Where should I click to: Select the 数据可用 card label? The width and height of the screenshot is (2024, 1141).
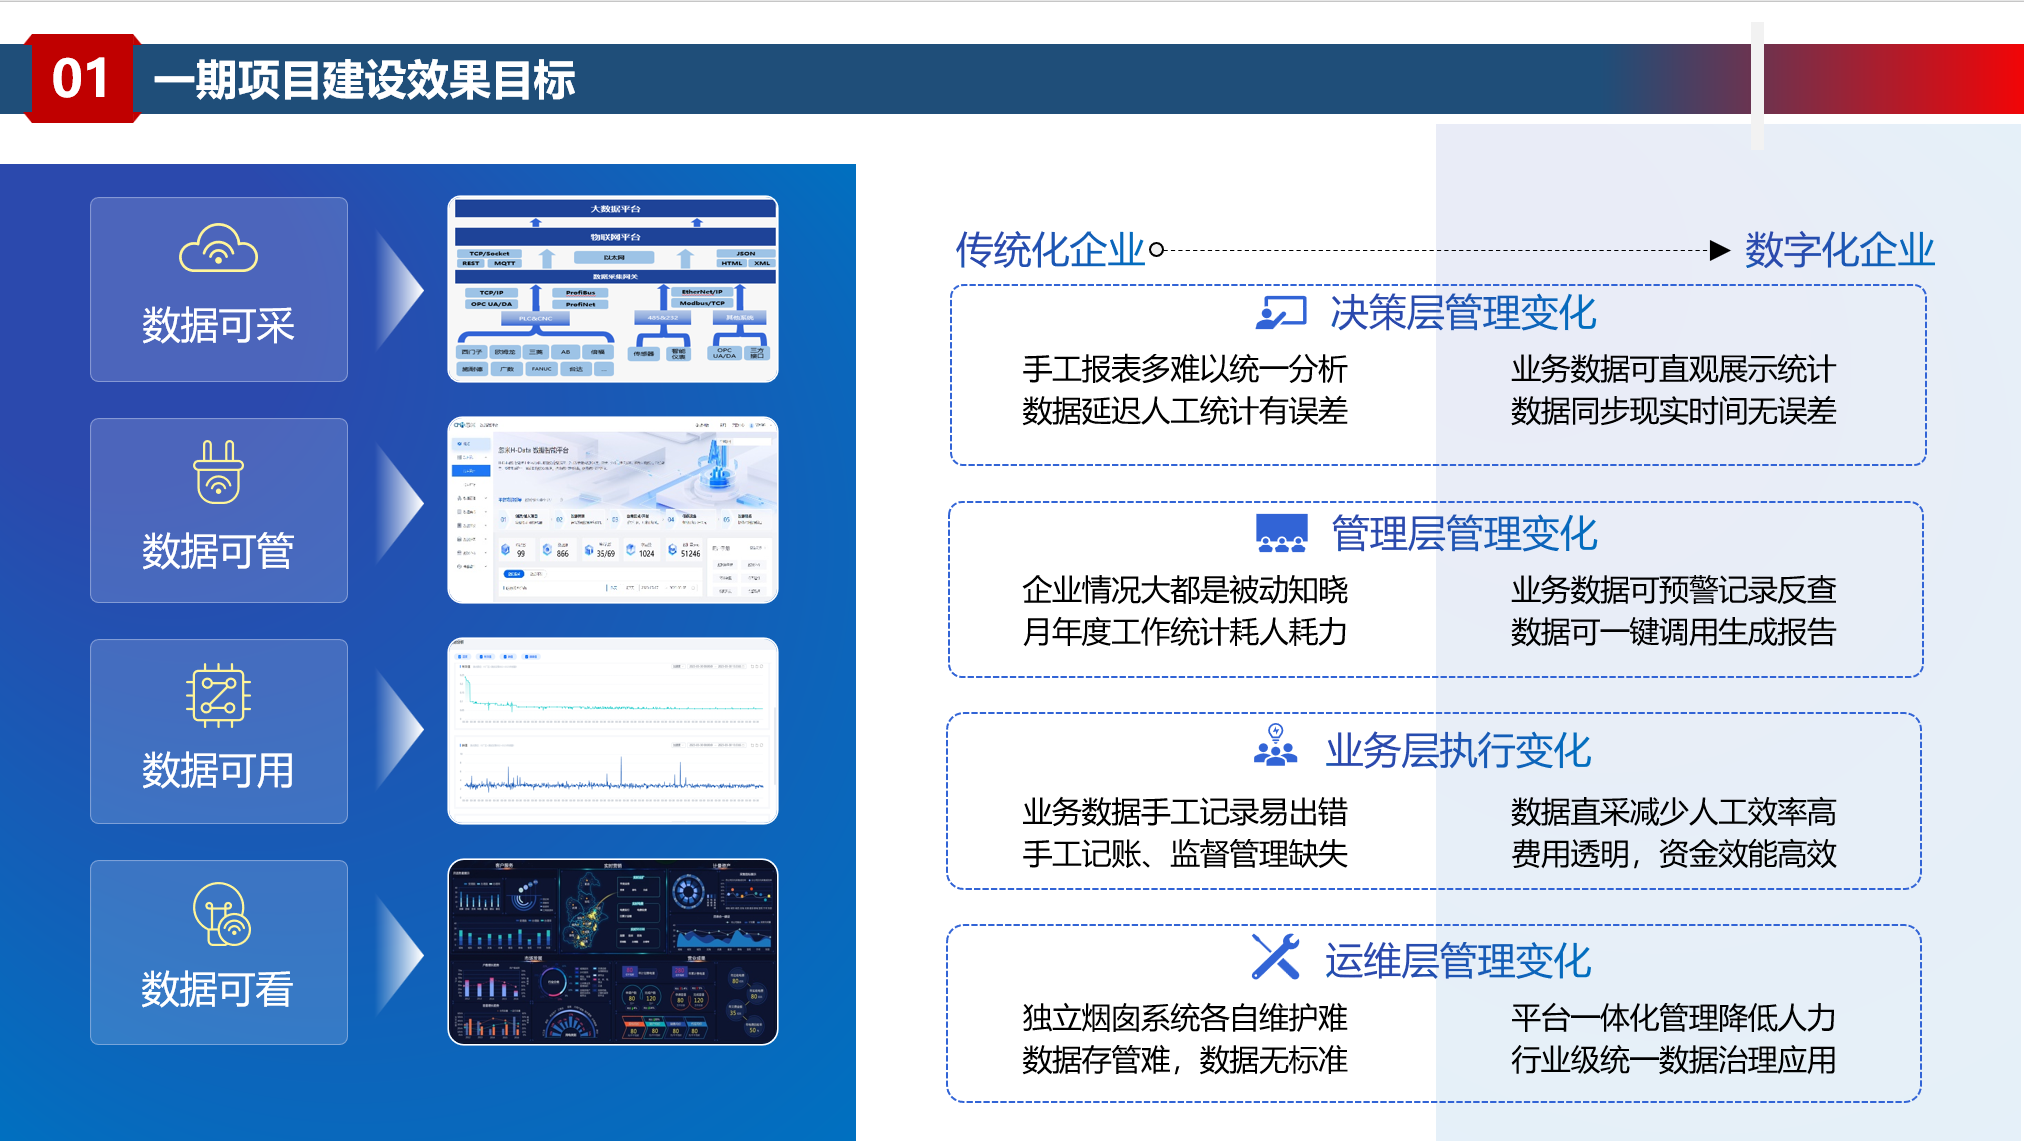pyautogui.click(x=218, y=770)
